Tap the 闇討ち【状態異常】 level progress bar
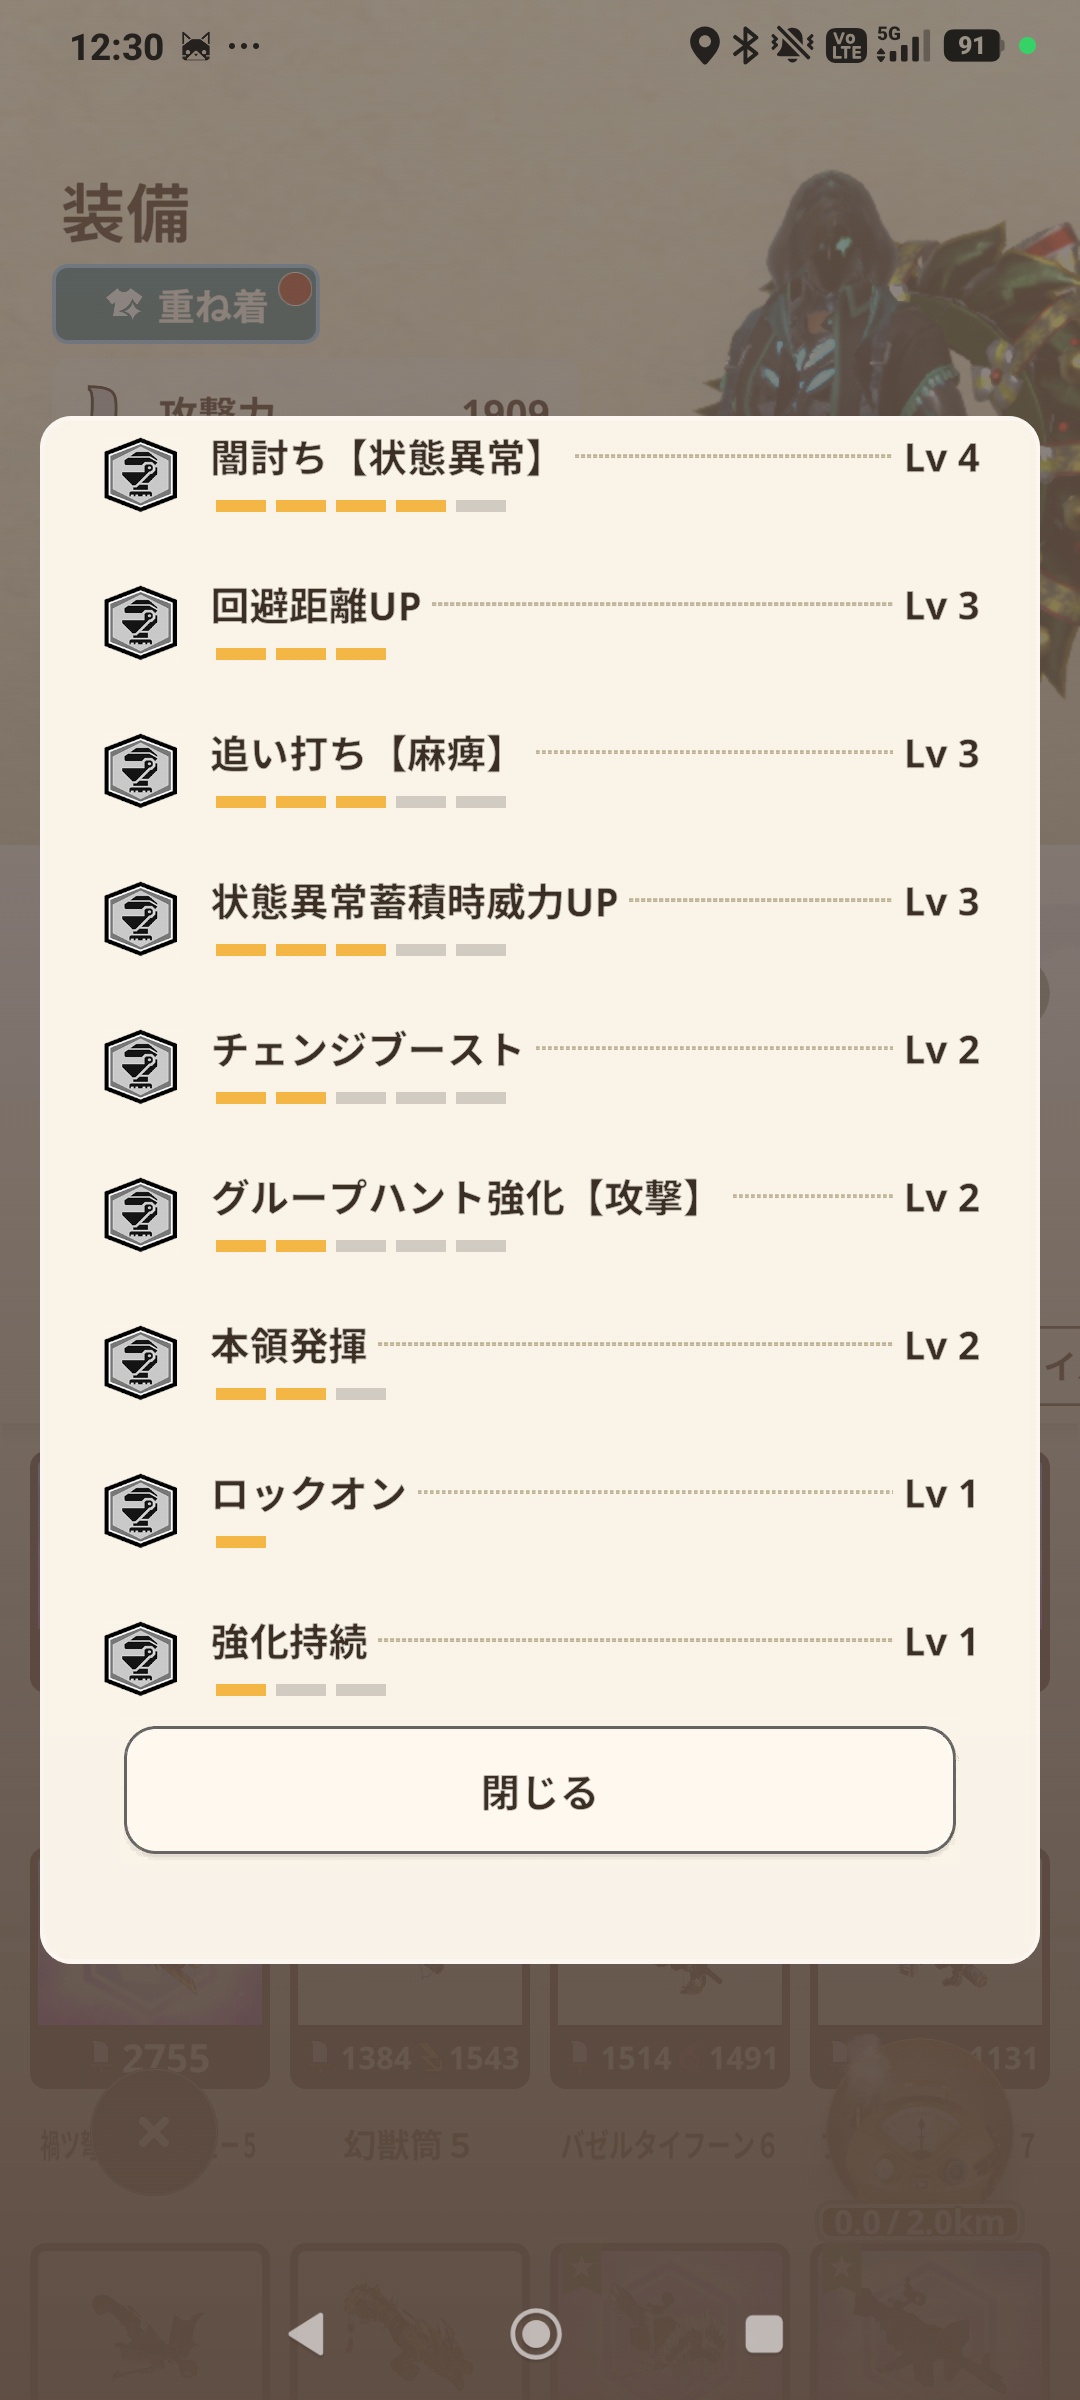This screenshot has width=1080, height=2400. [x=361, y=507]
